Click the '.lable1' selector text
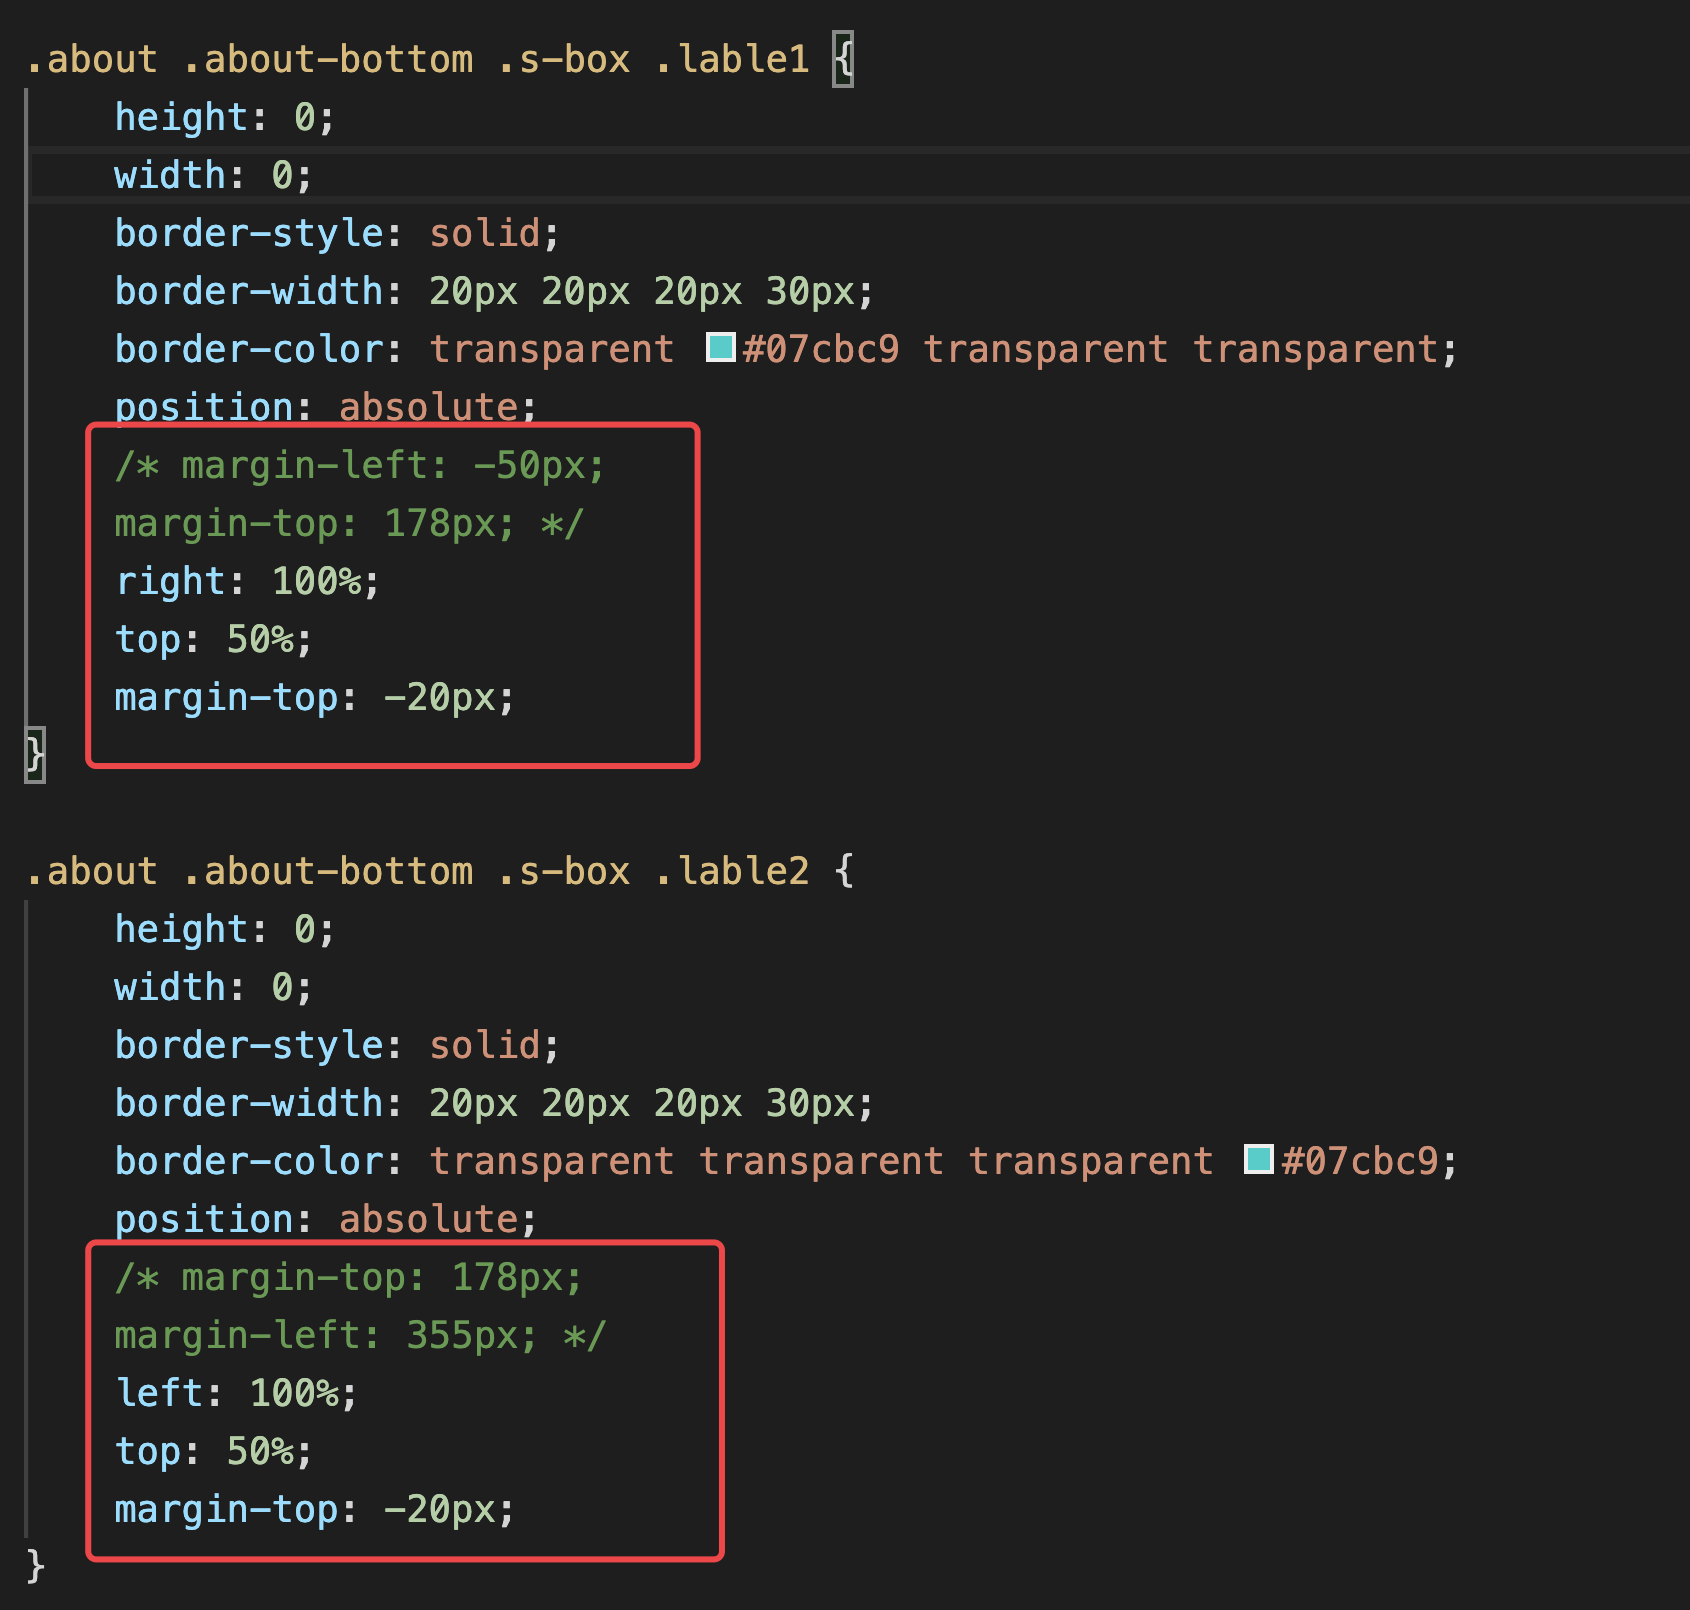Screen dimensions: 1690x1610 tap(732, 59)
